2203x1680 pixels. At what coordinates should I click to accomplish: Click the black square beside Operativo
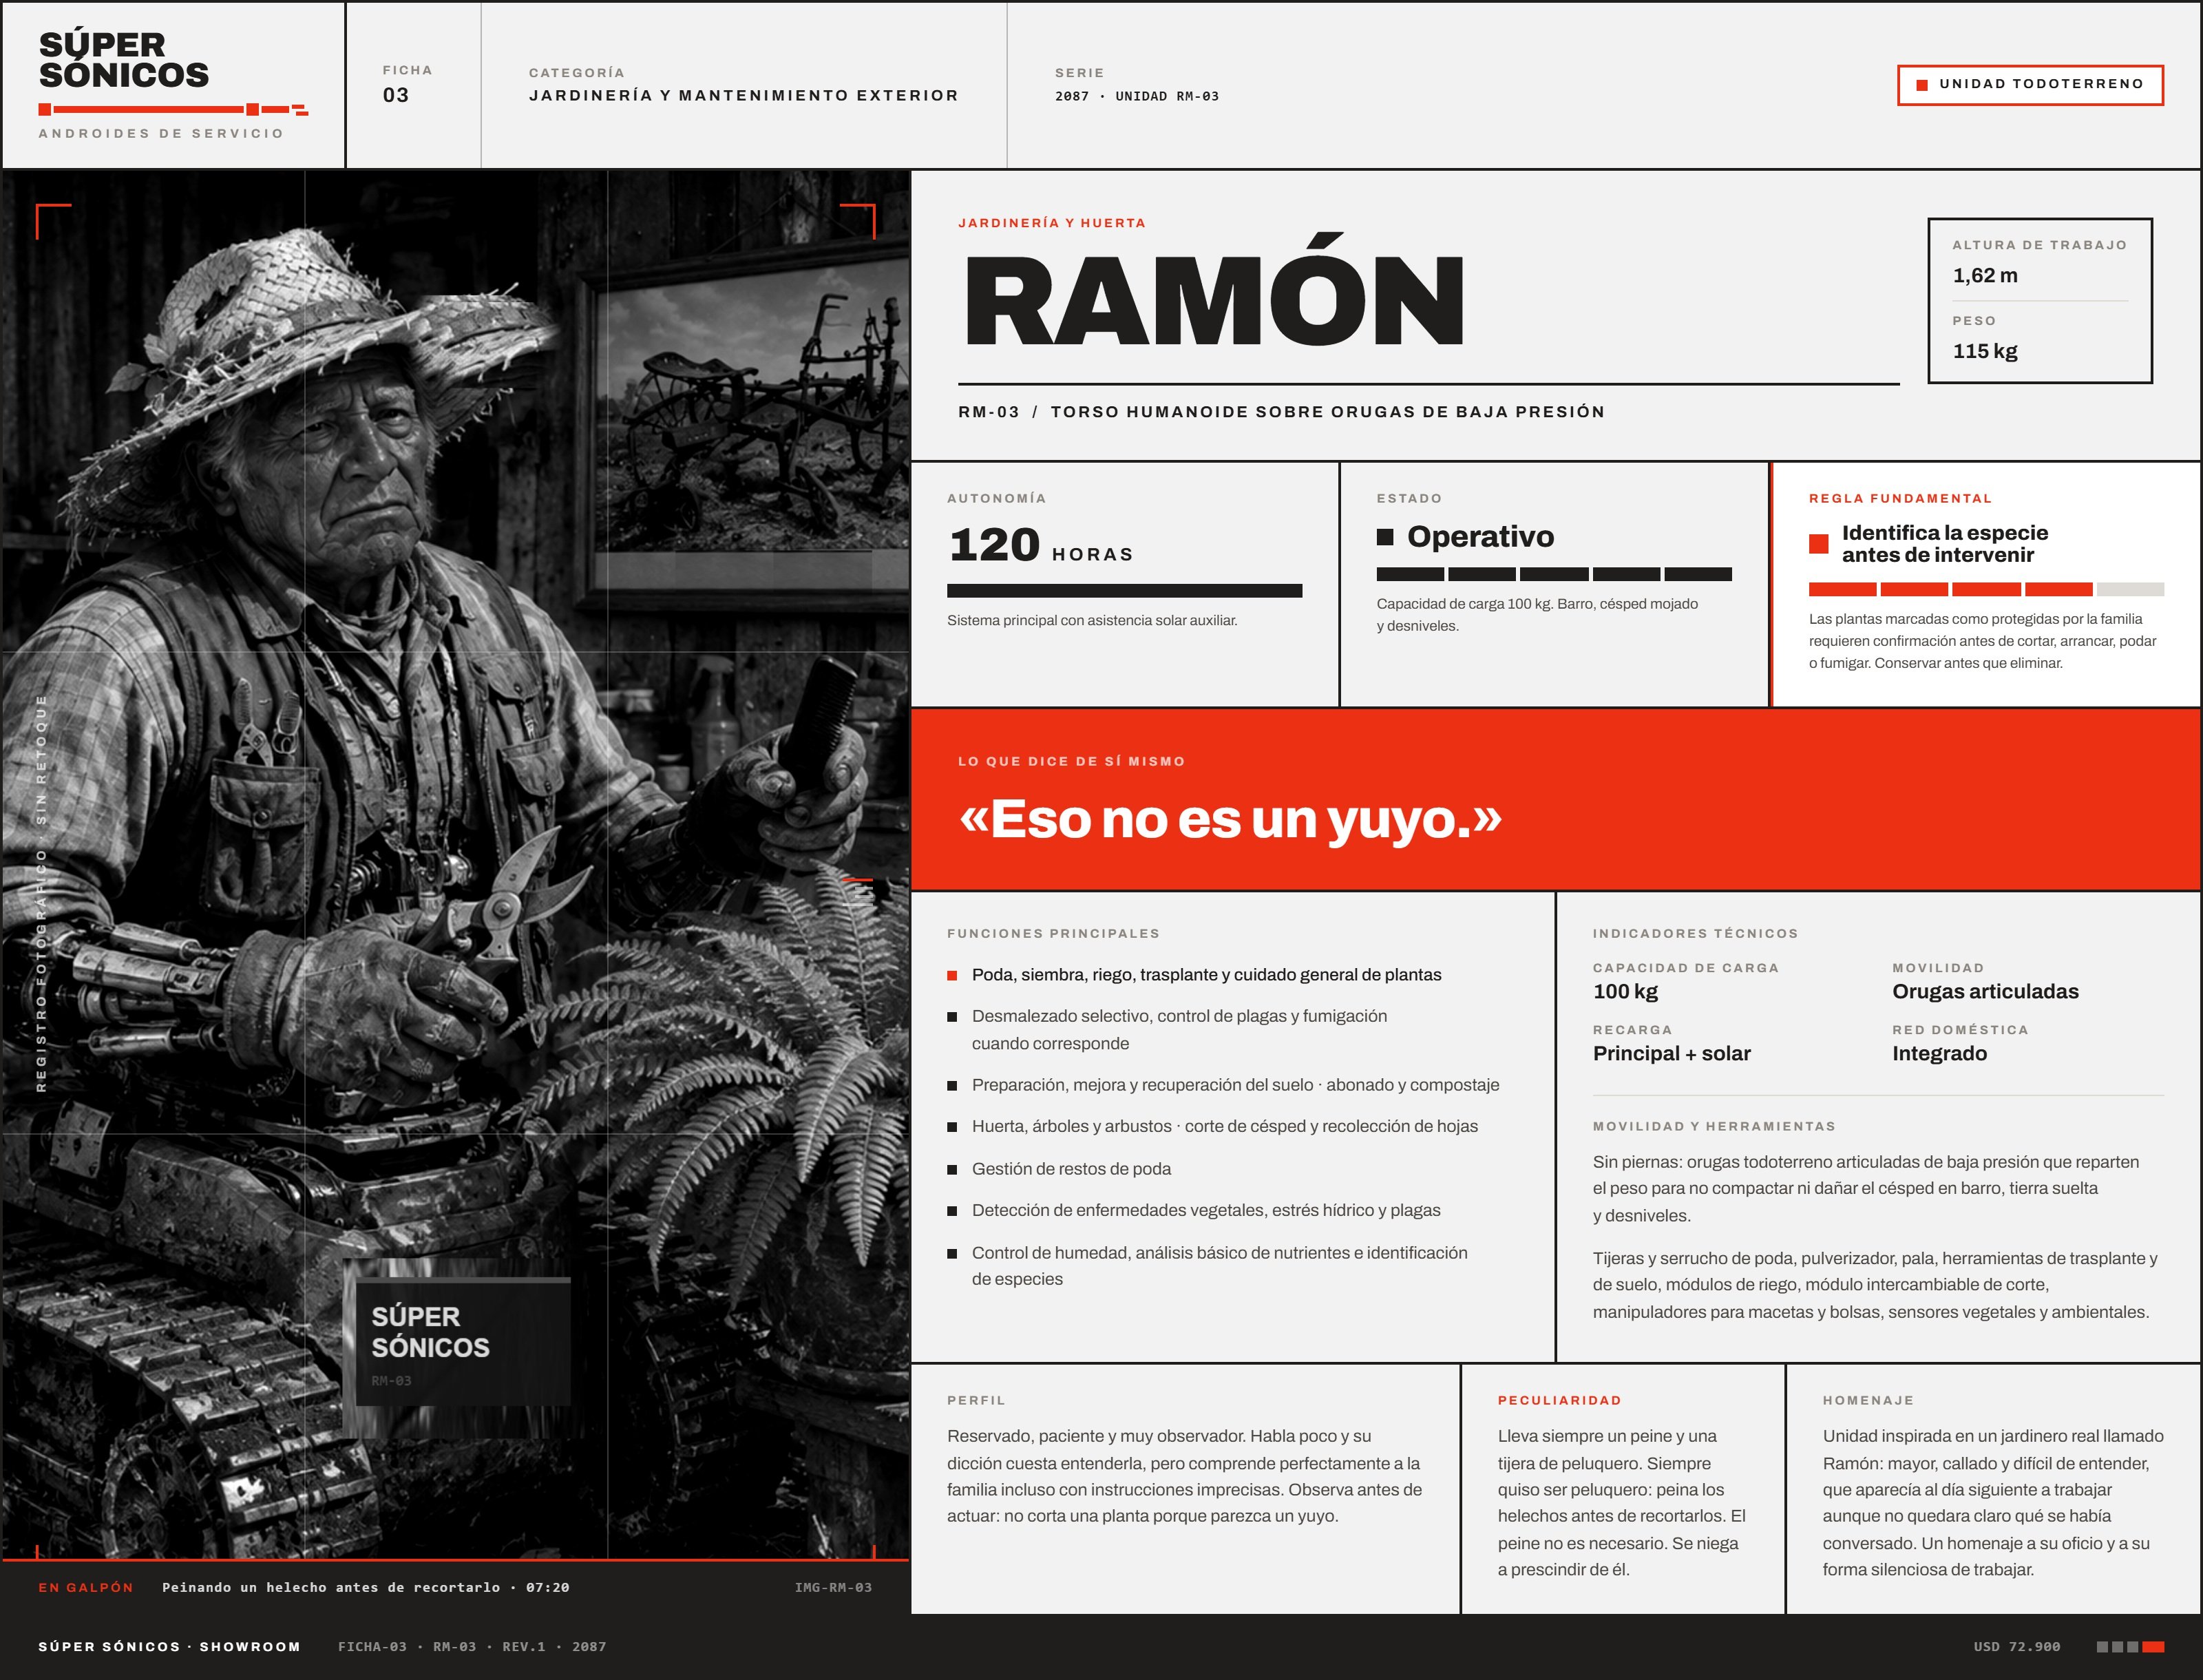click(1385, 537)
